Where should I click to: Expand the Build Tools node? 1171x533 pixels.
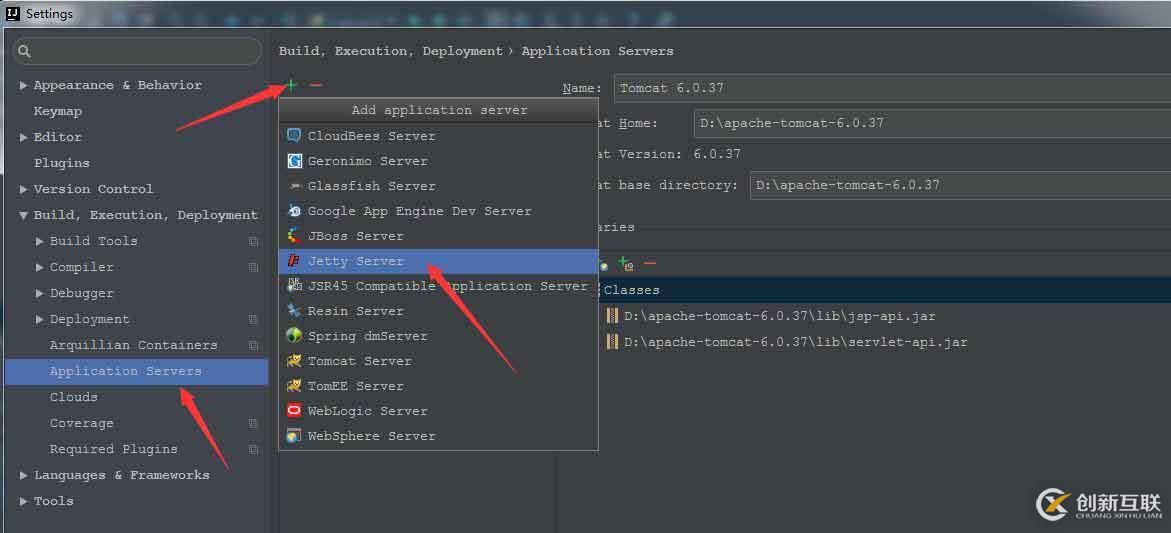coord(40,241)
